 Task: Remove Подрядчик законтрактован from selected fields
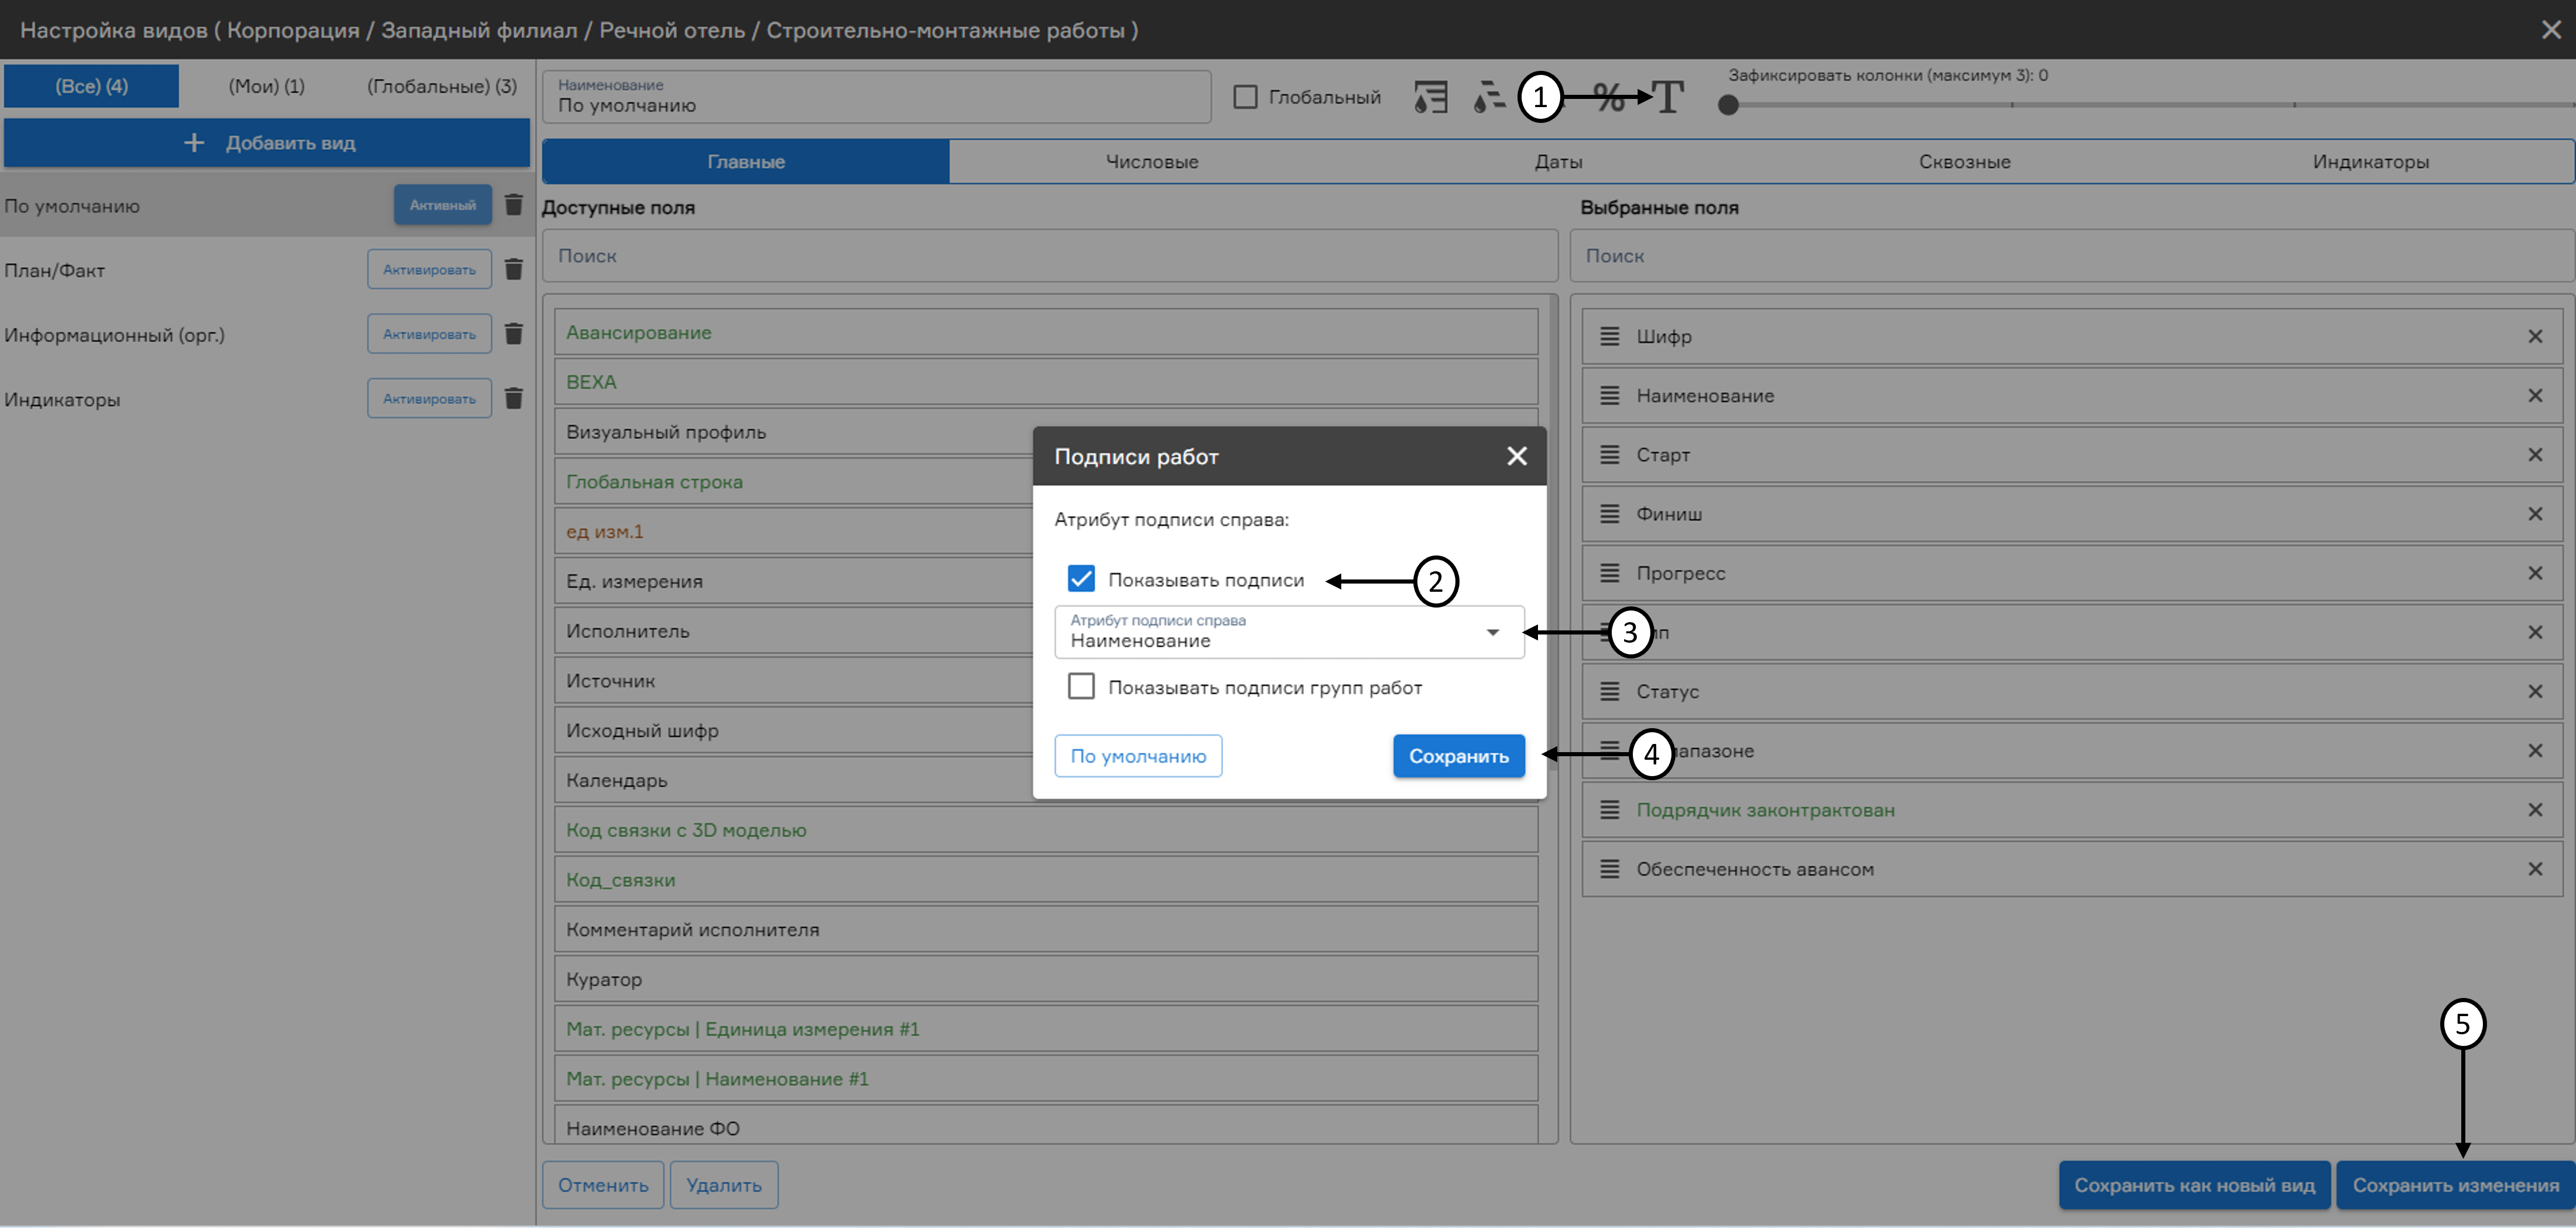point(2535,810)
